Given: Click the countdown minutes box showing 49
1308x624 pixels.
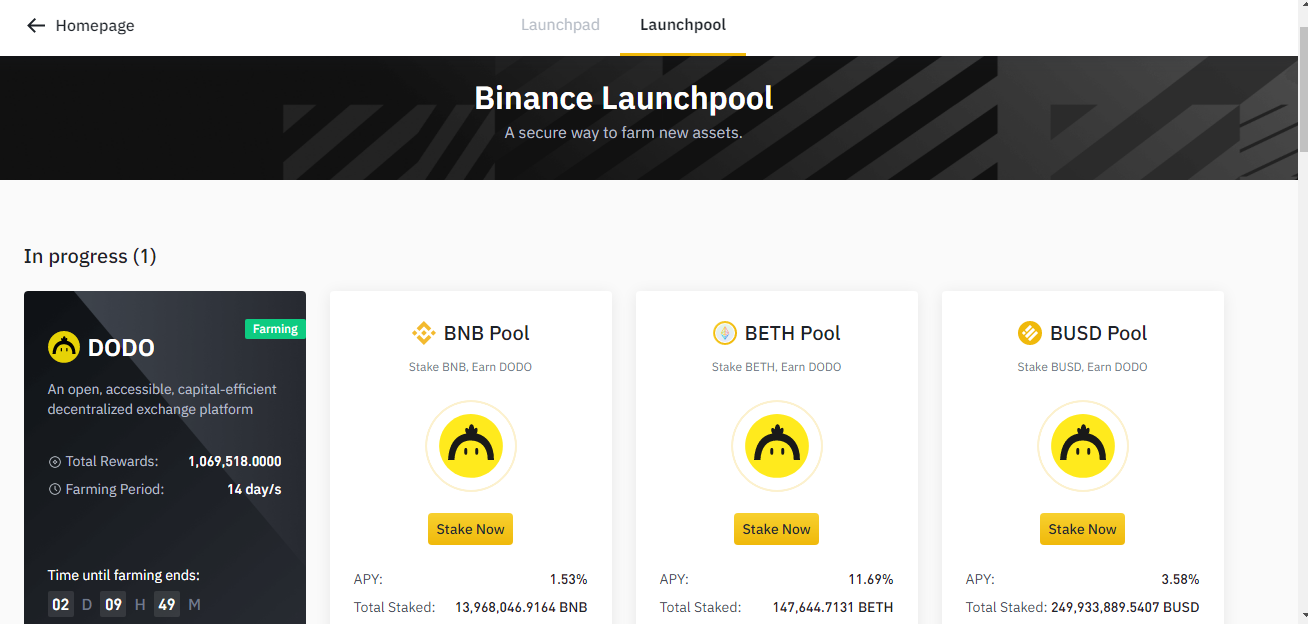Looking at the screenshot, I should 167,604.
